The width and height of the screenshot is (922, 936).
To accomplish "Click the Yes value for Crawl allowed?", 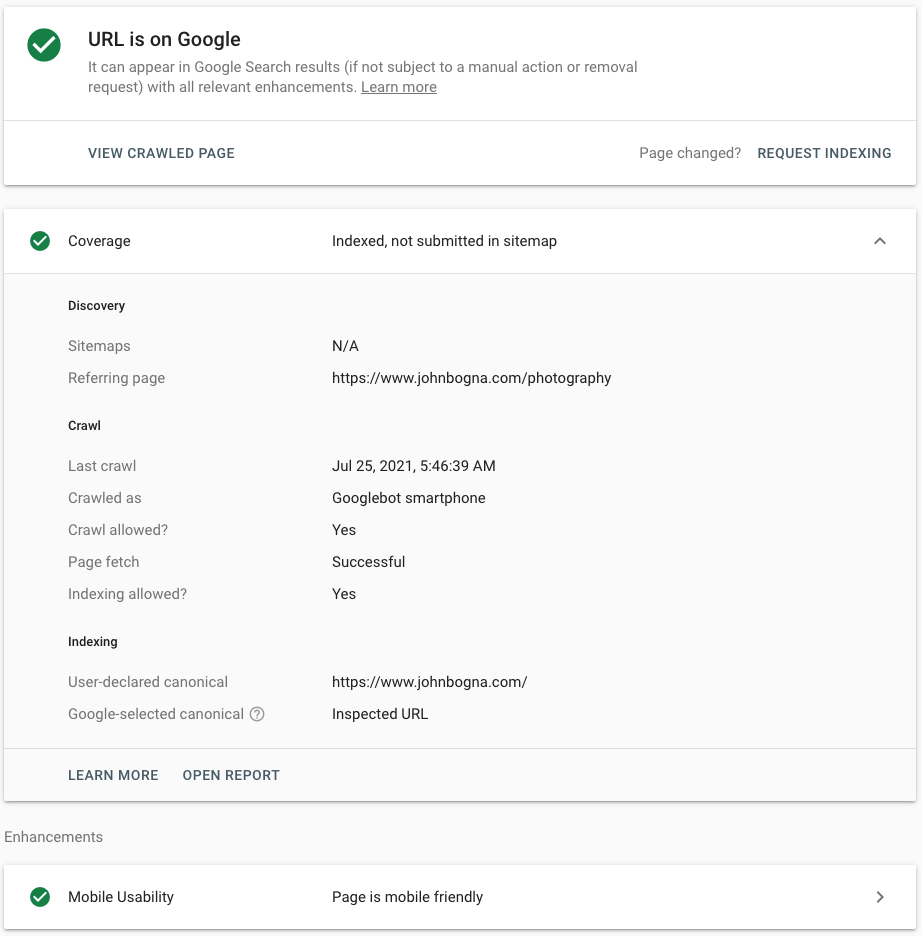I will 344,530.
